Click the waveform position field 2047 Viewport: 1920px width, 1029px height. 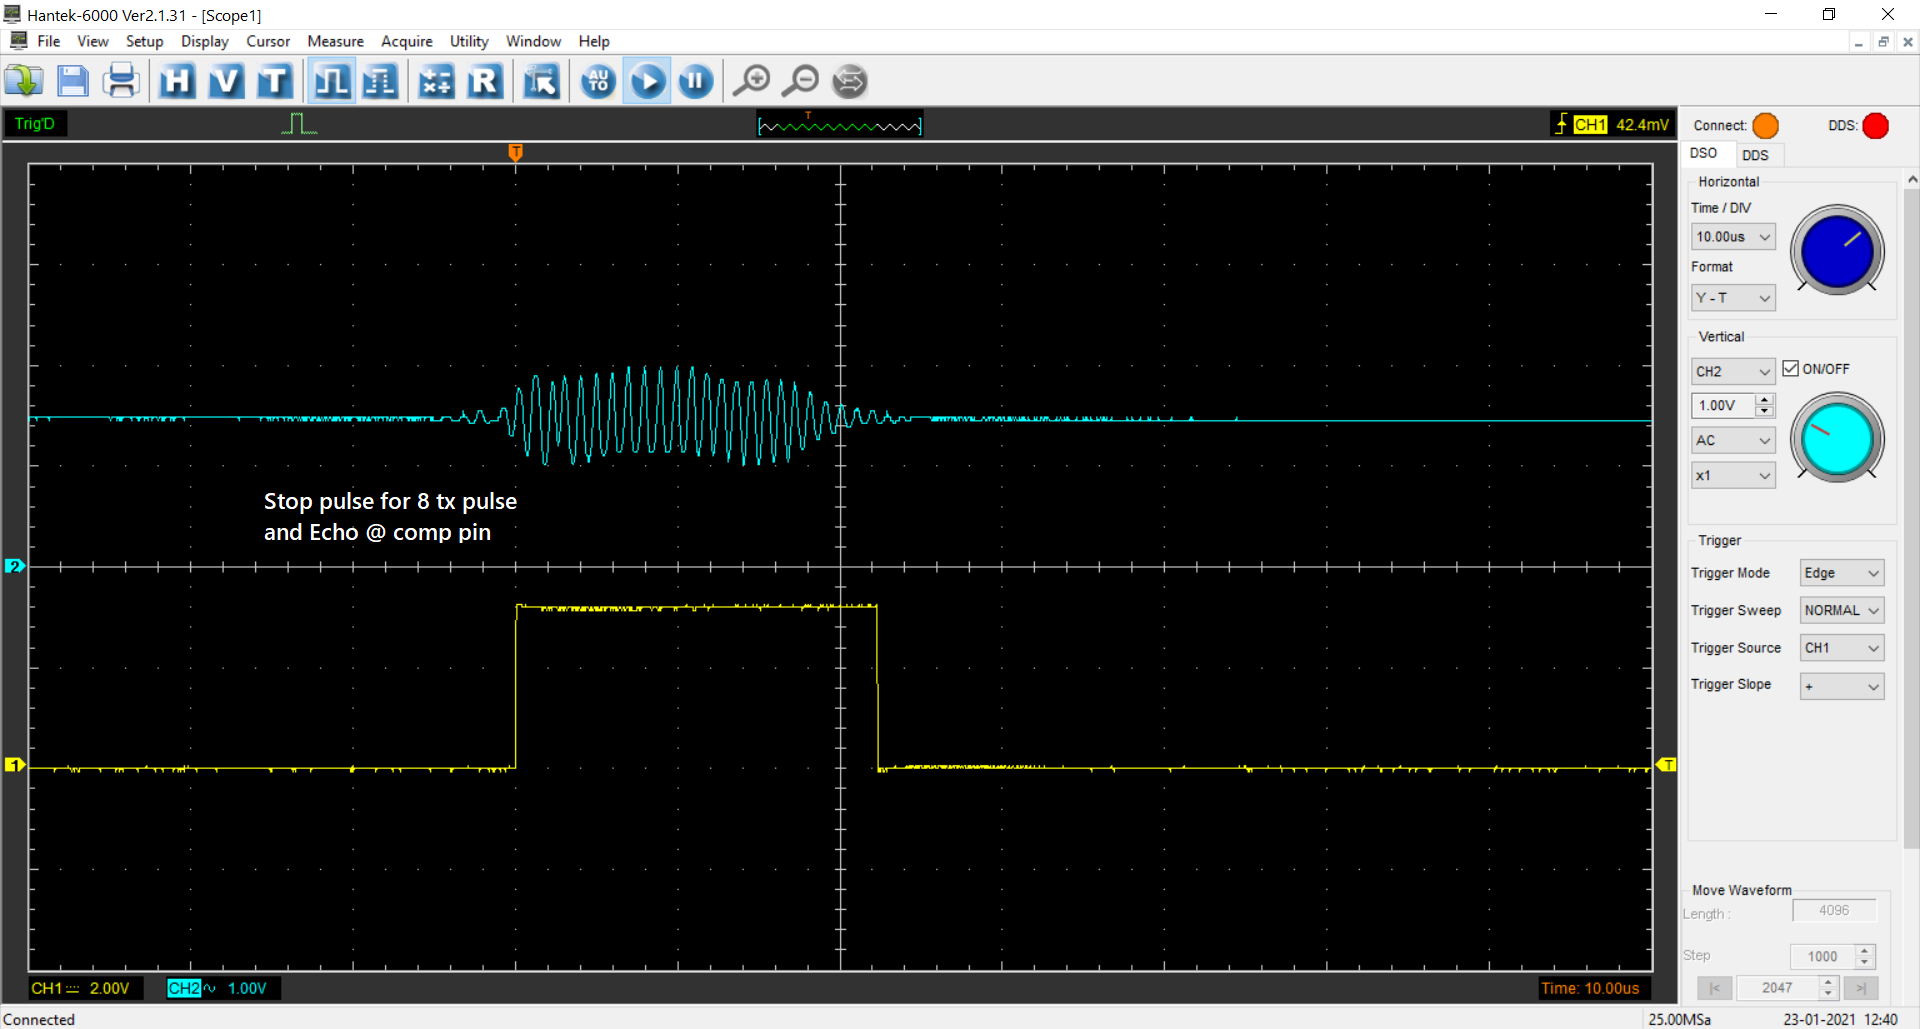[1777, 988]
